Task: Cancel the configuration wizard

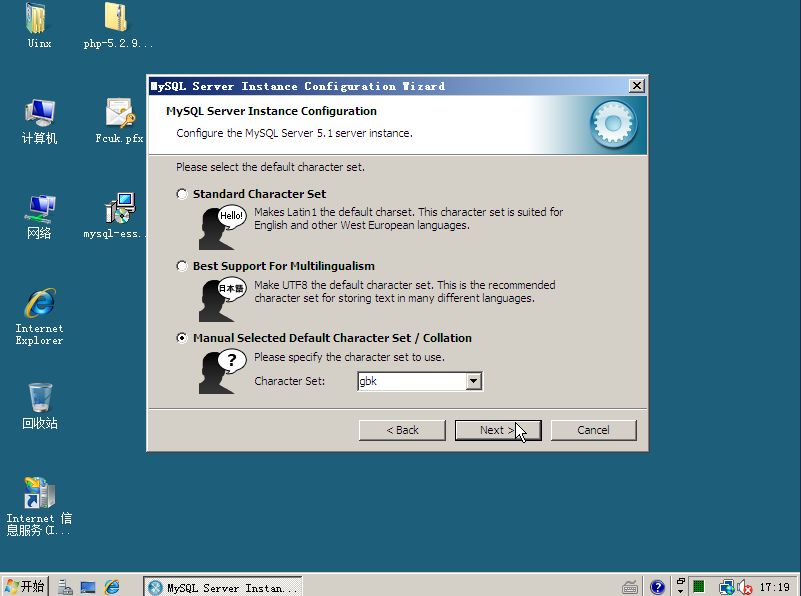Action: (x=594, y=430)
